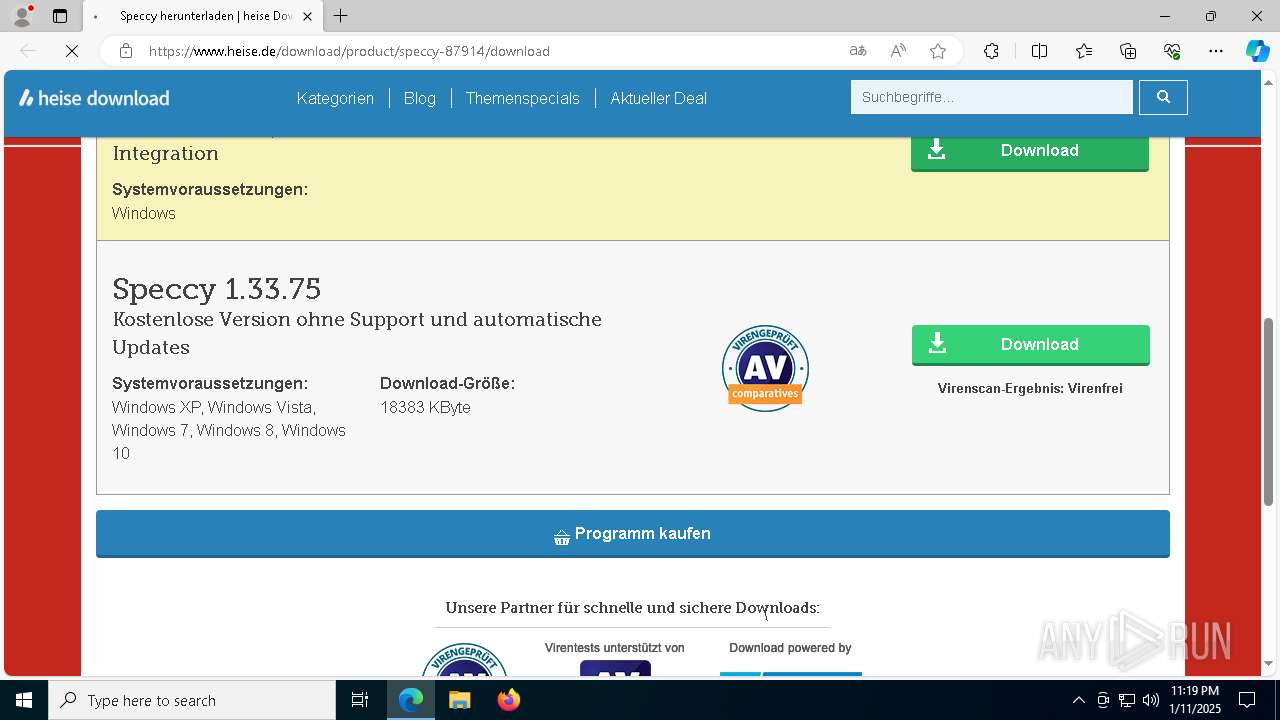The width and height of the screenshot is (1280, 720).
Task: View site information lock icon
Action: point(126,51)
